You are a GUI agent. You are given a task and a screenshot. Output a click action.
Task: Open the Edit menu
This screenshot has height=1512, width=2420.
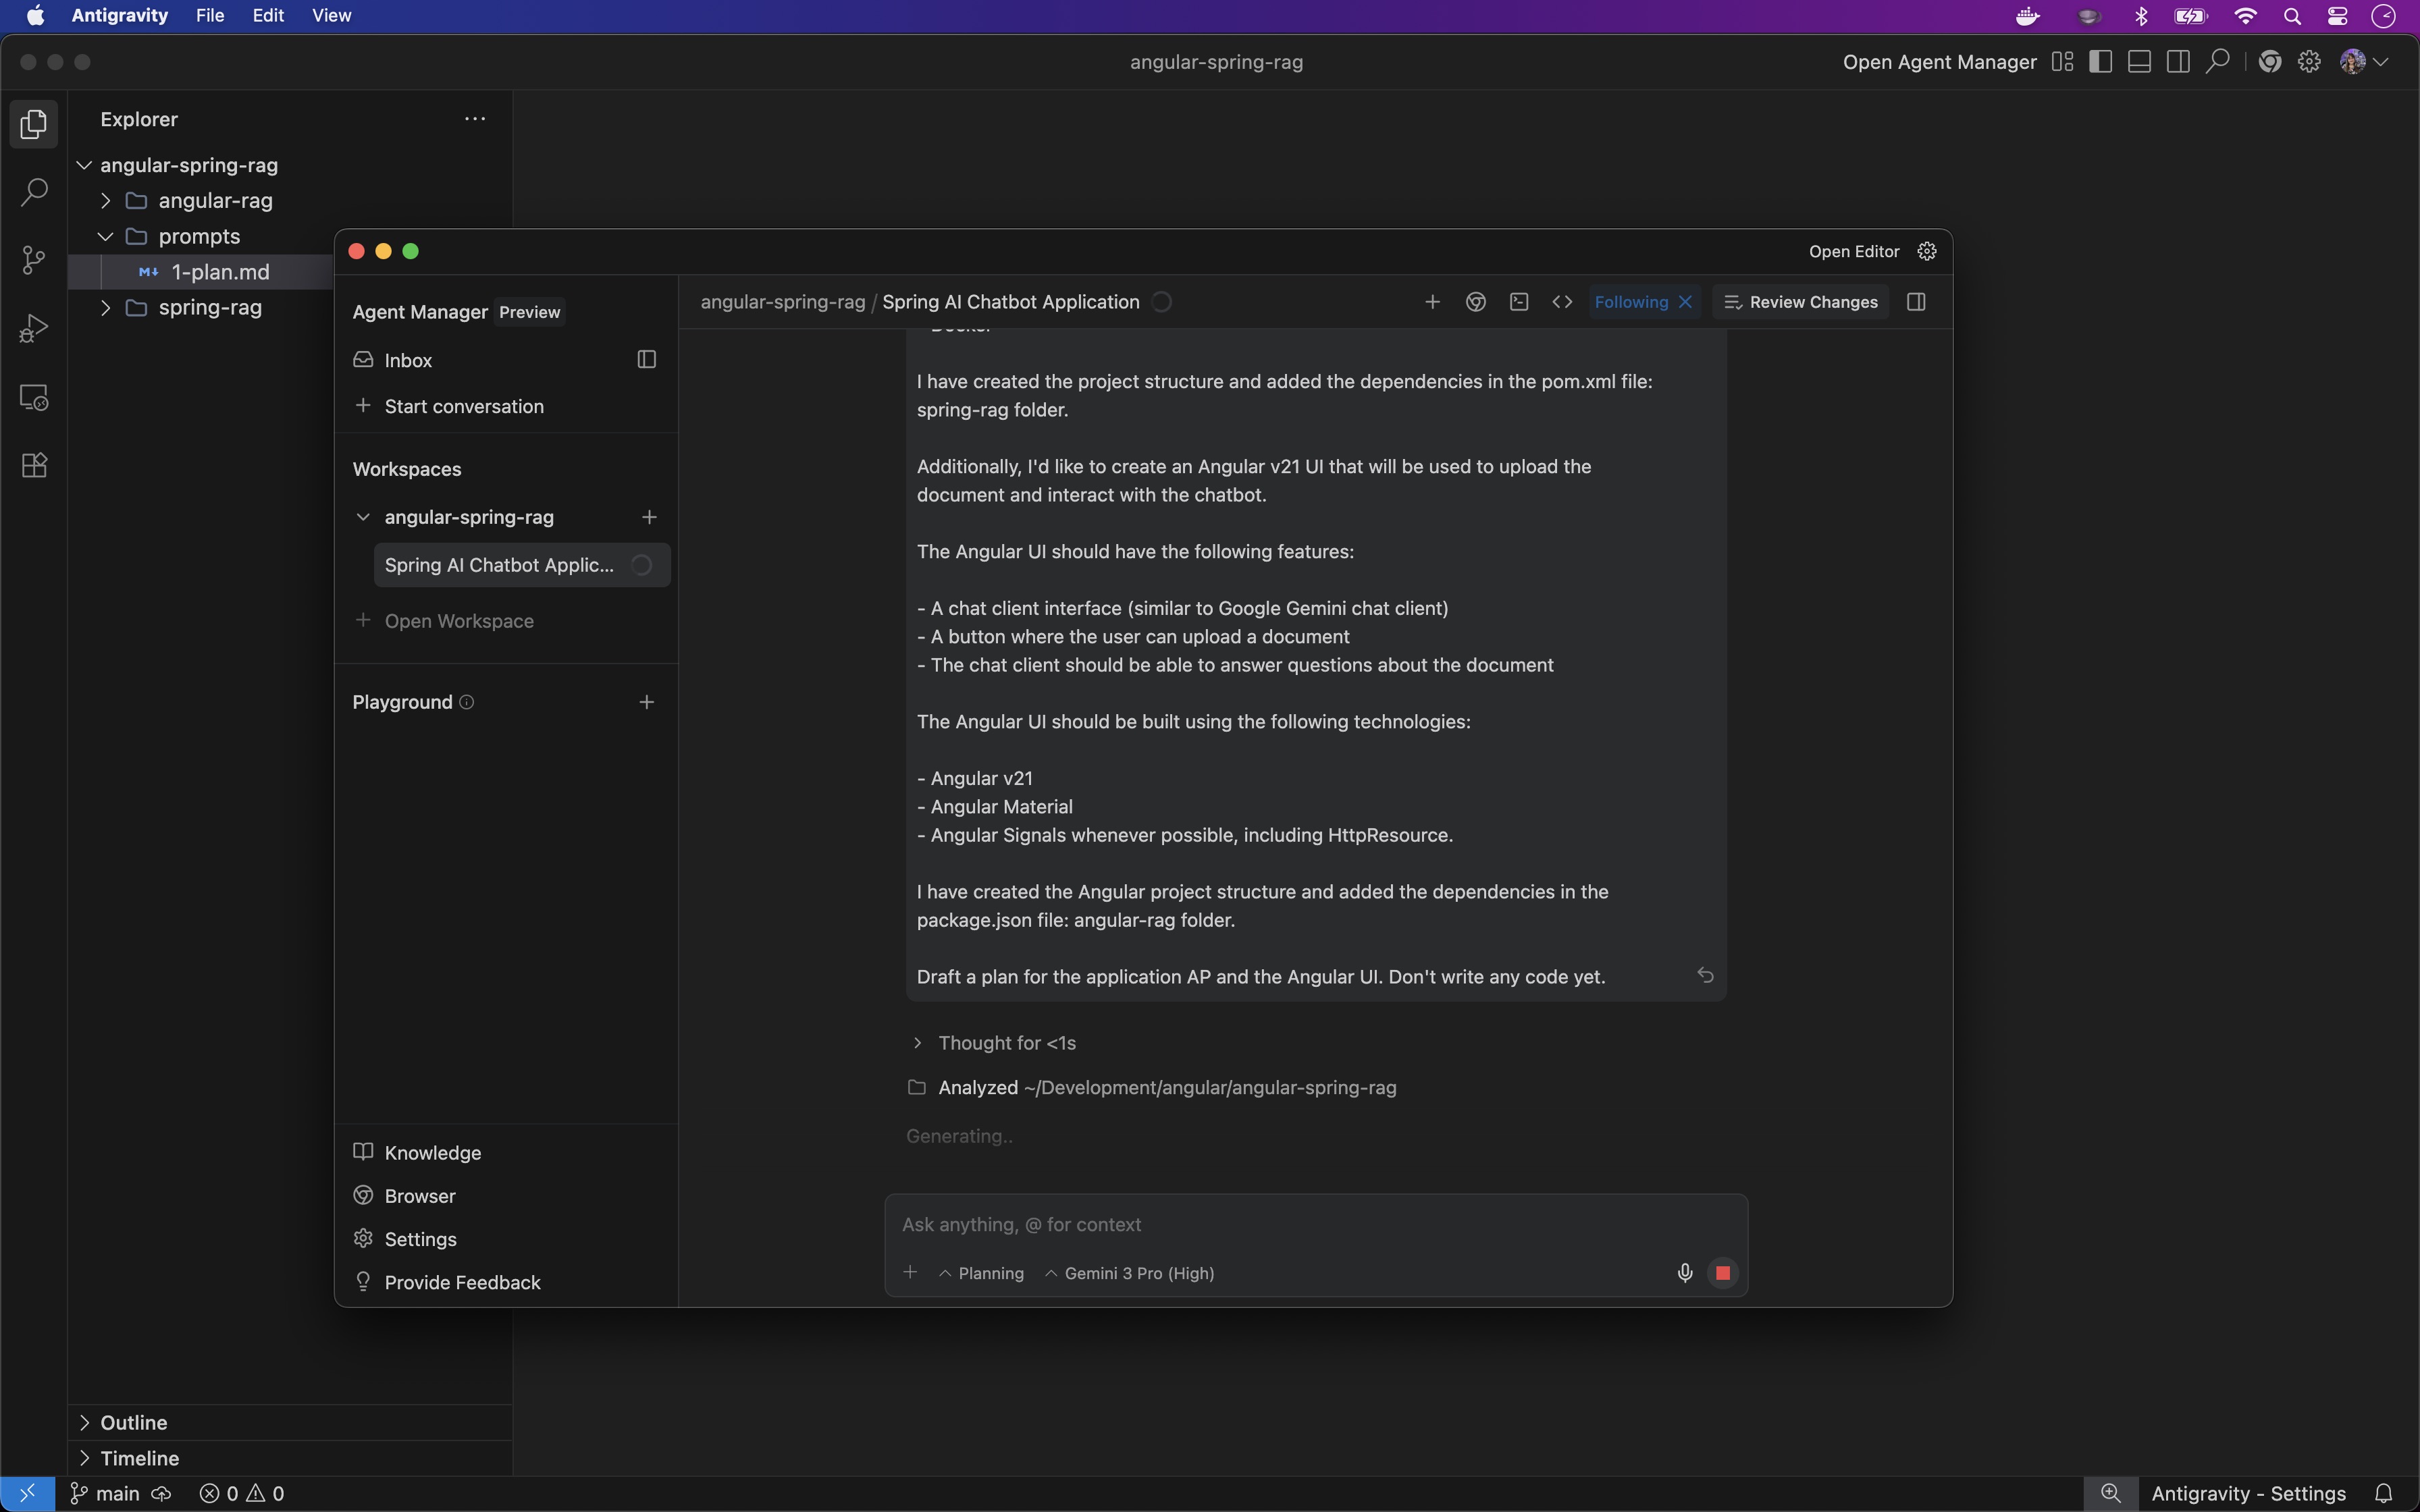[268, 15]
